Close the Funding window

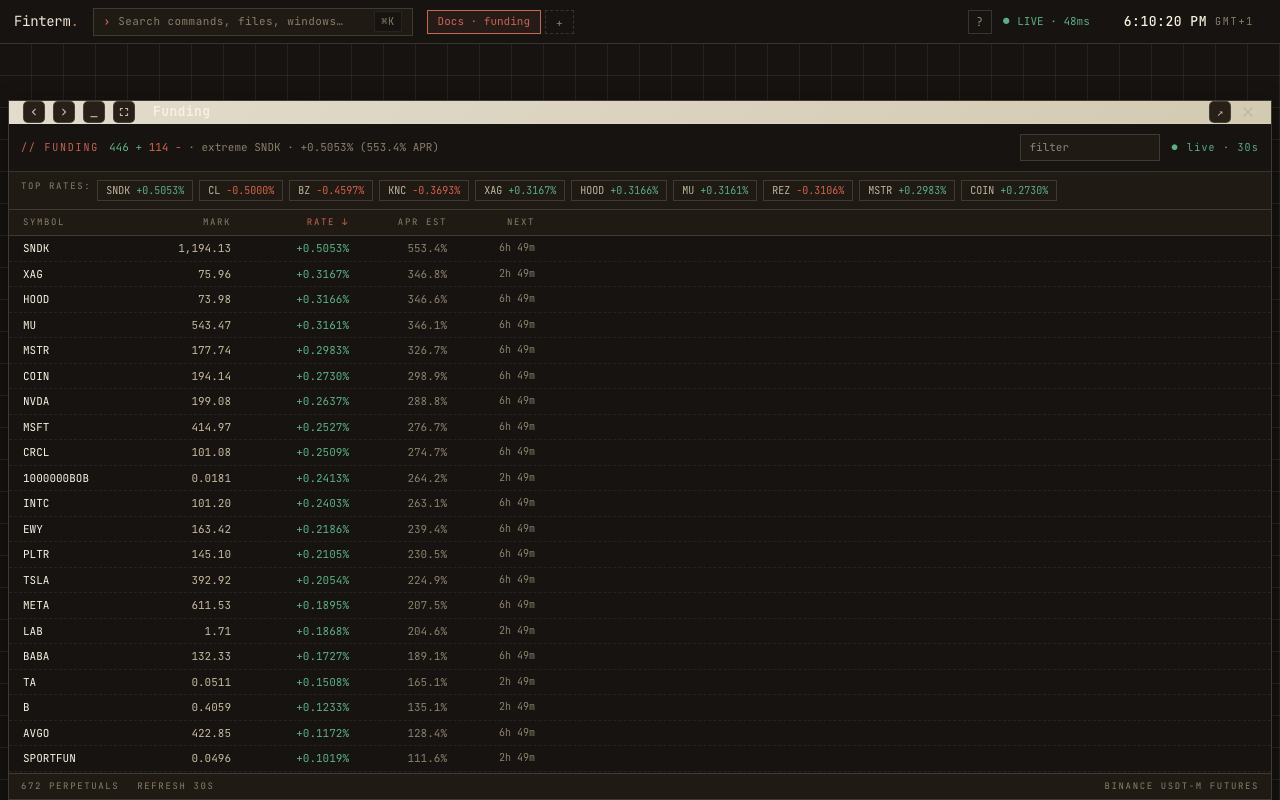(1248, 112)
